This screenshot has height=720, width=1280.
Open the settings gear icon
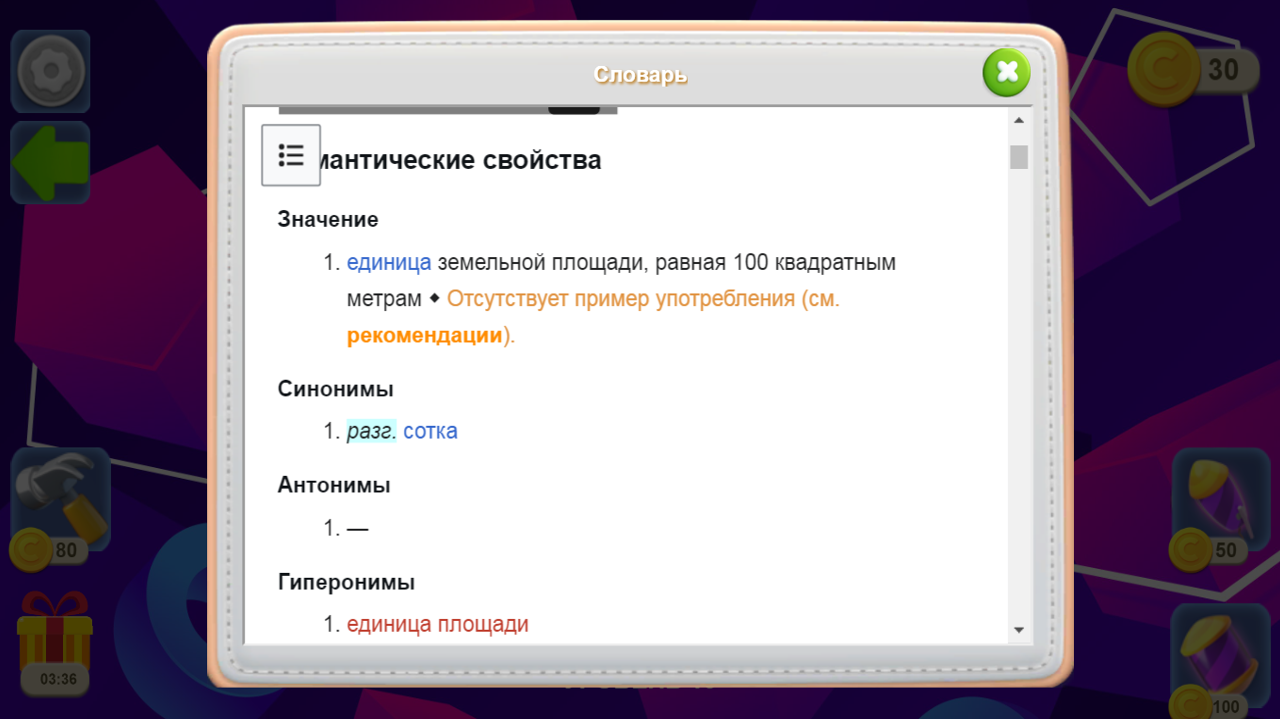(50, 71)
